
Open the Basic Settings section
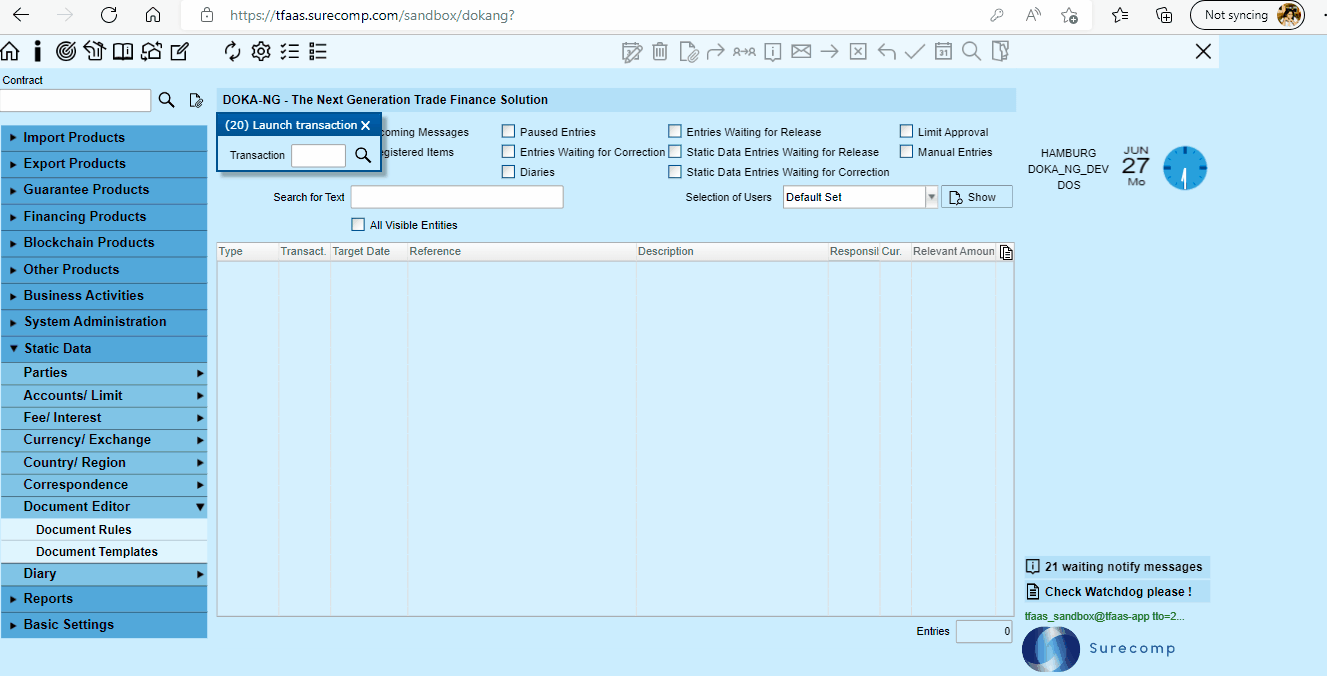point(104,625)
